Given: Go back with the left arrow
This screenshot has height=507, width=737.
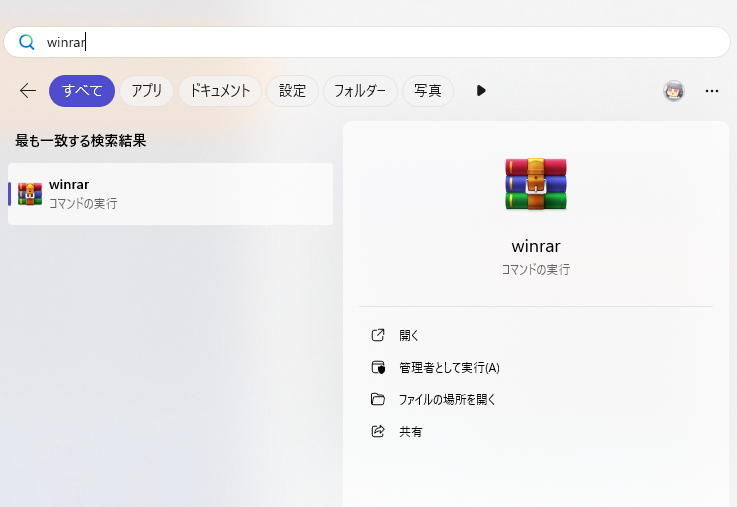Looking at the screenshot, I should point(28,90).
